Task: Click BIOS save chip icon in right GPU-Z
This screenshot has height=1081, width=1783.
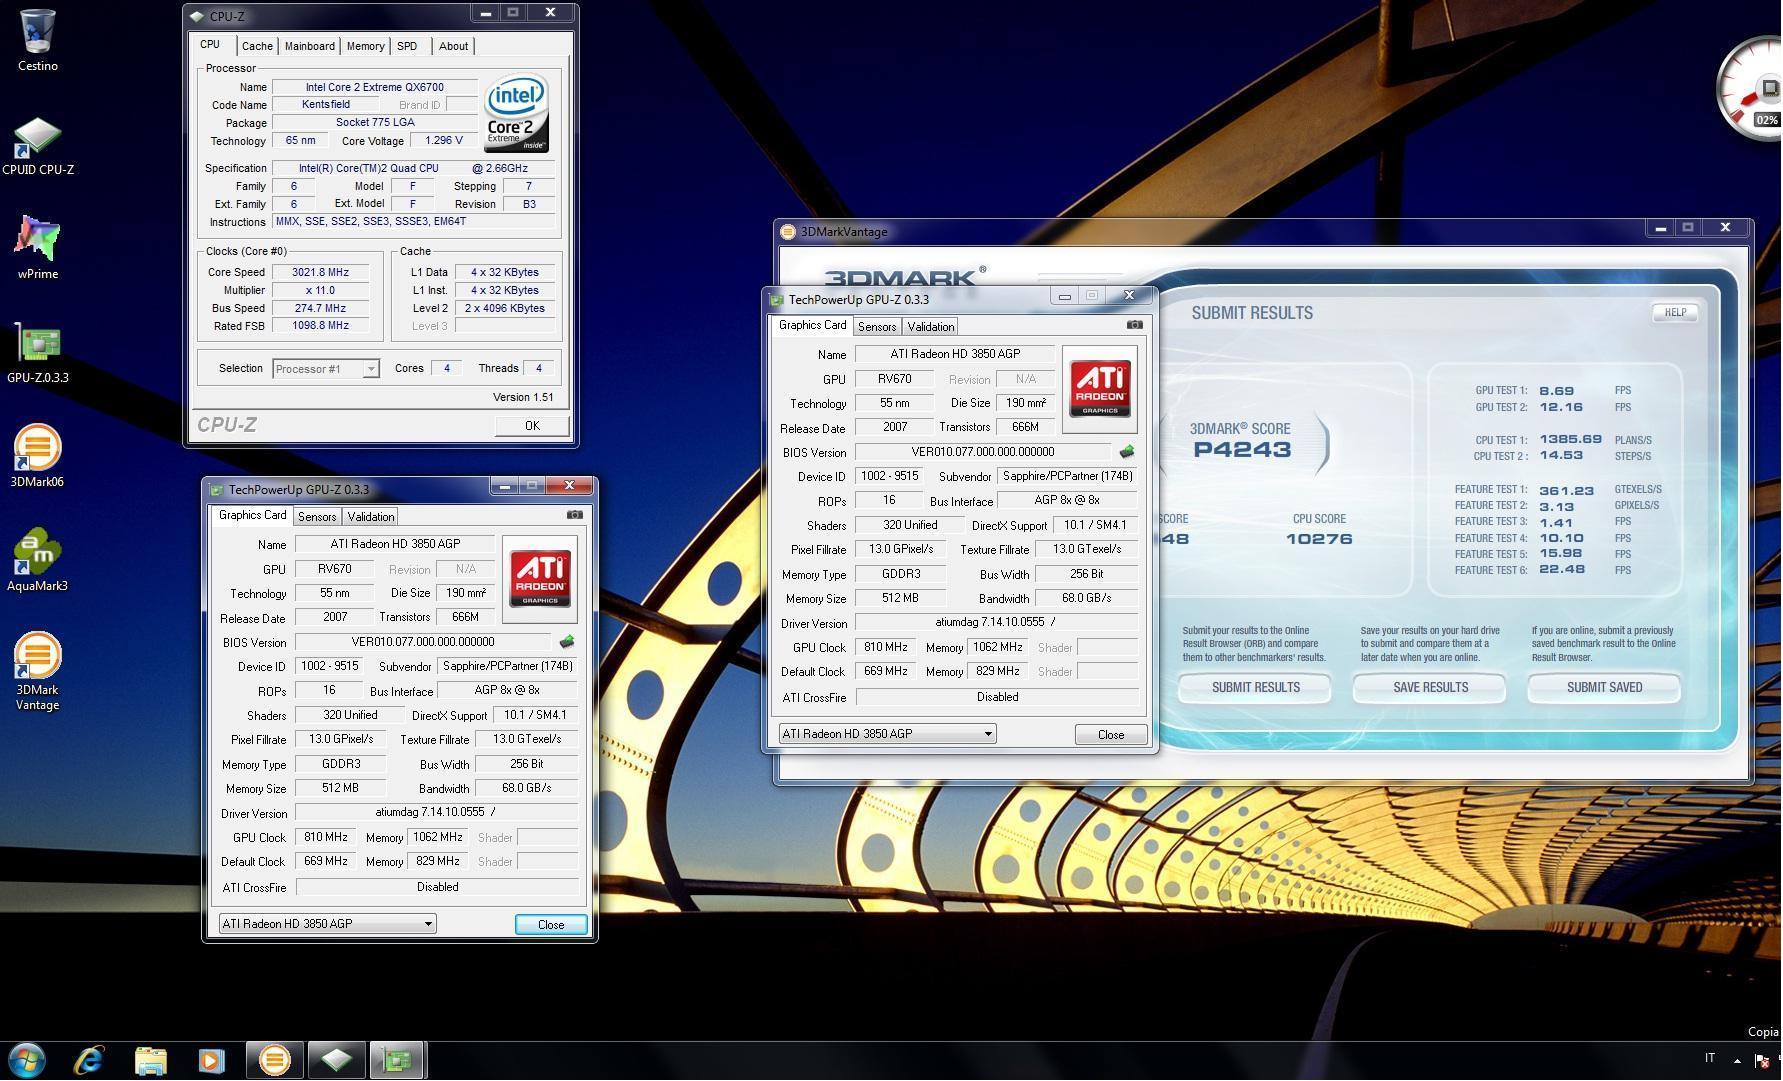Action: tap(1127, 452)
